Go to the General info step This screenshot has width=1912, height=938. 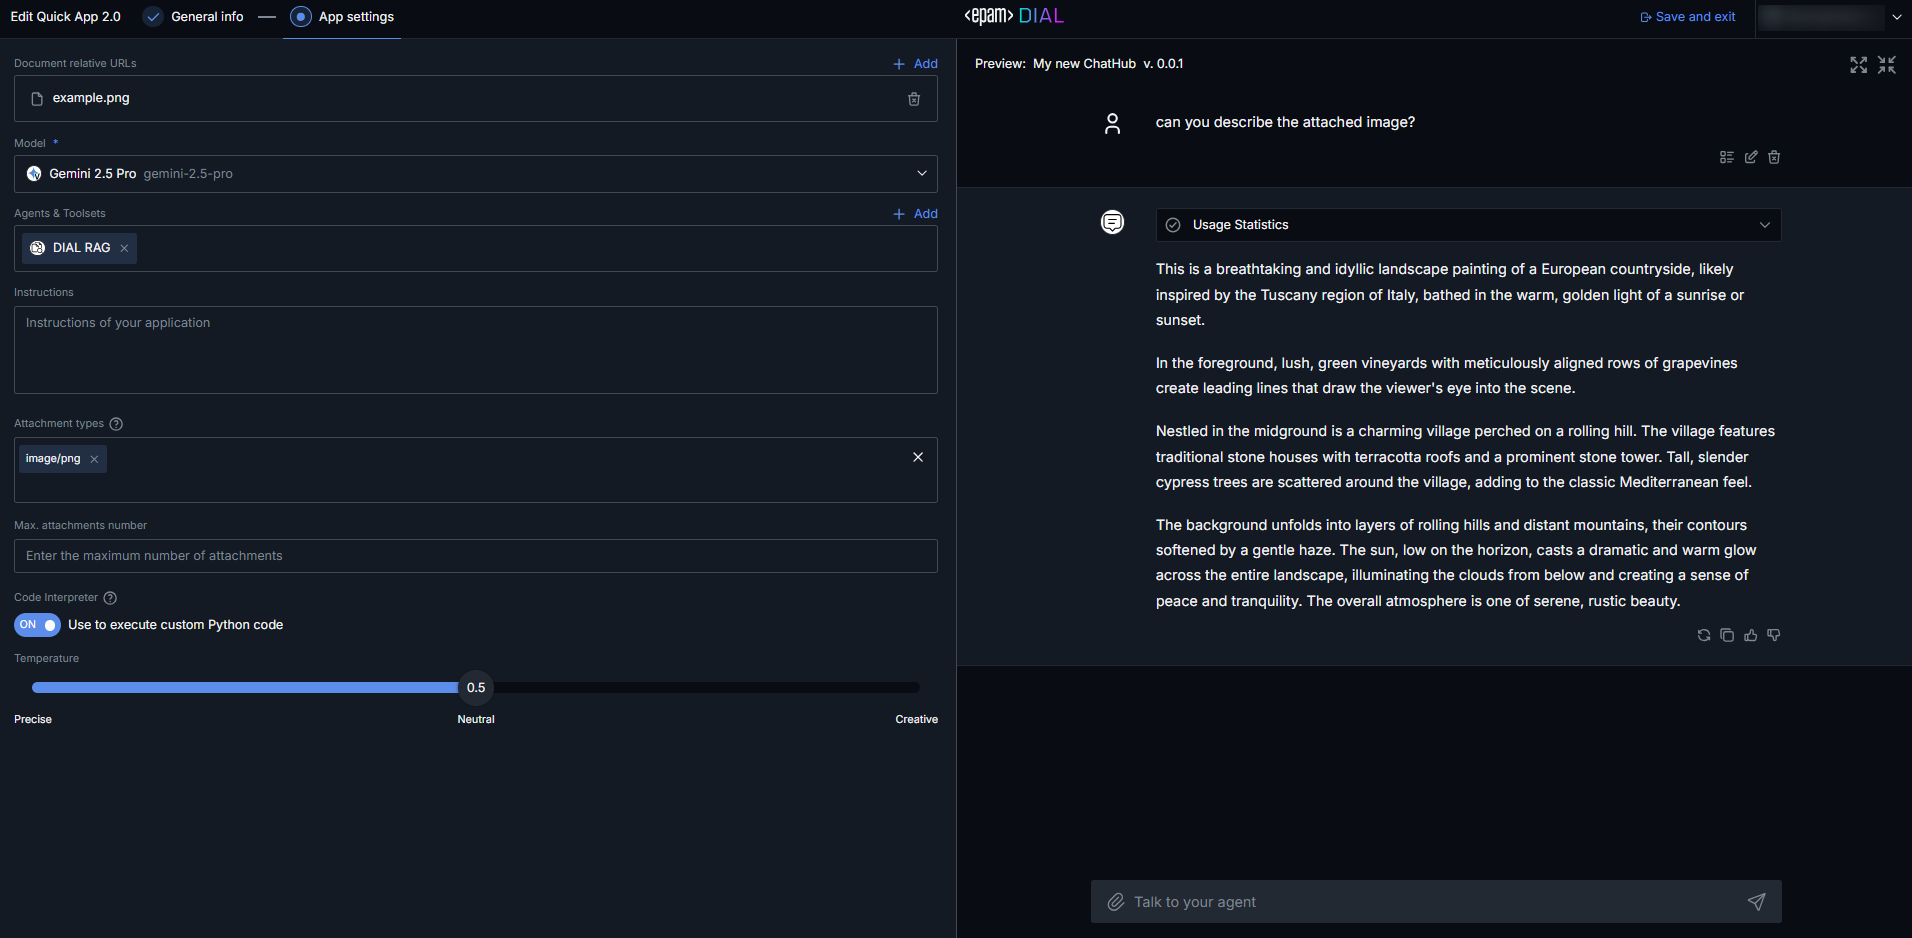click(x=206, y=17)
